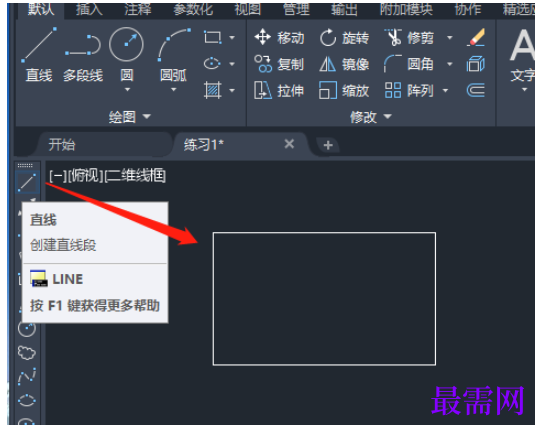Switch to the 注释 ribbon tab

point(138,10)
